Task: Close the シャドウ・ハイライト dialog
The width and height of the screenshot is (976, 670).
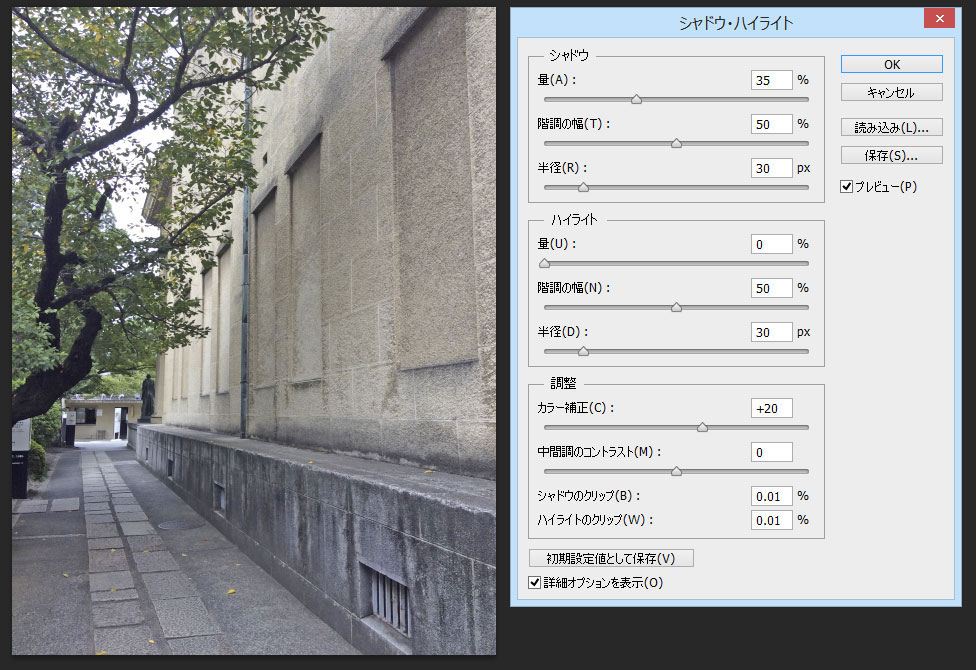Action: click(939, 18)
